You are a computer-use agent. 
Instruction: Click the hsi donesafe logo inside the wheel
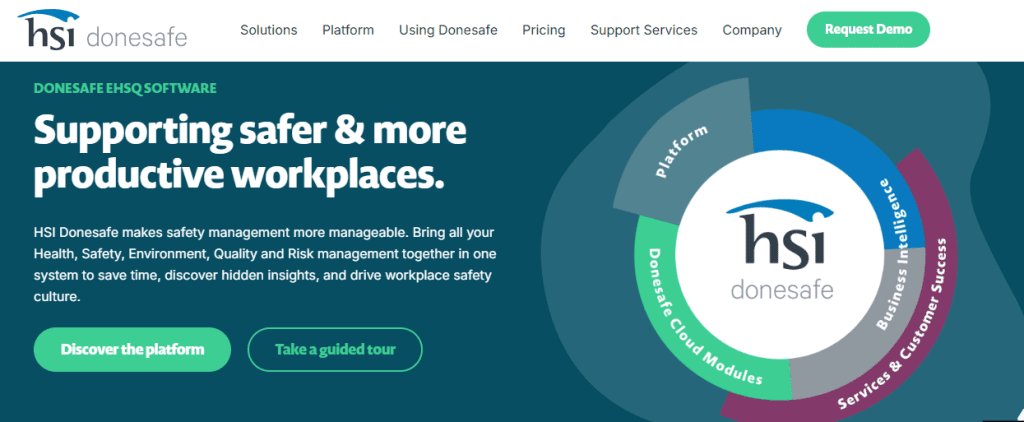[782, 250]
